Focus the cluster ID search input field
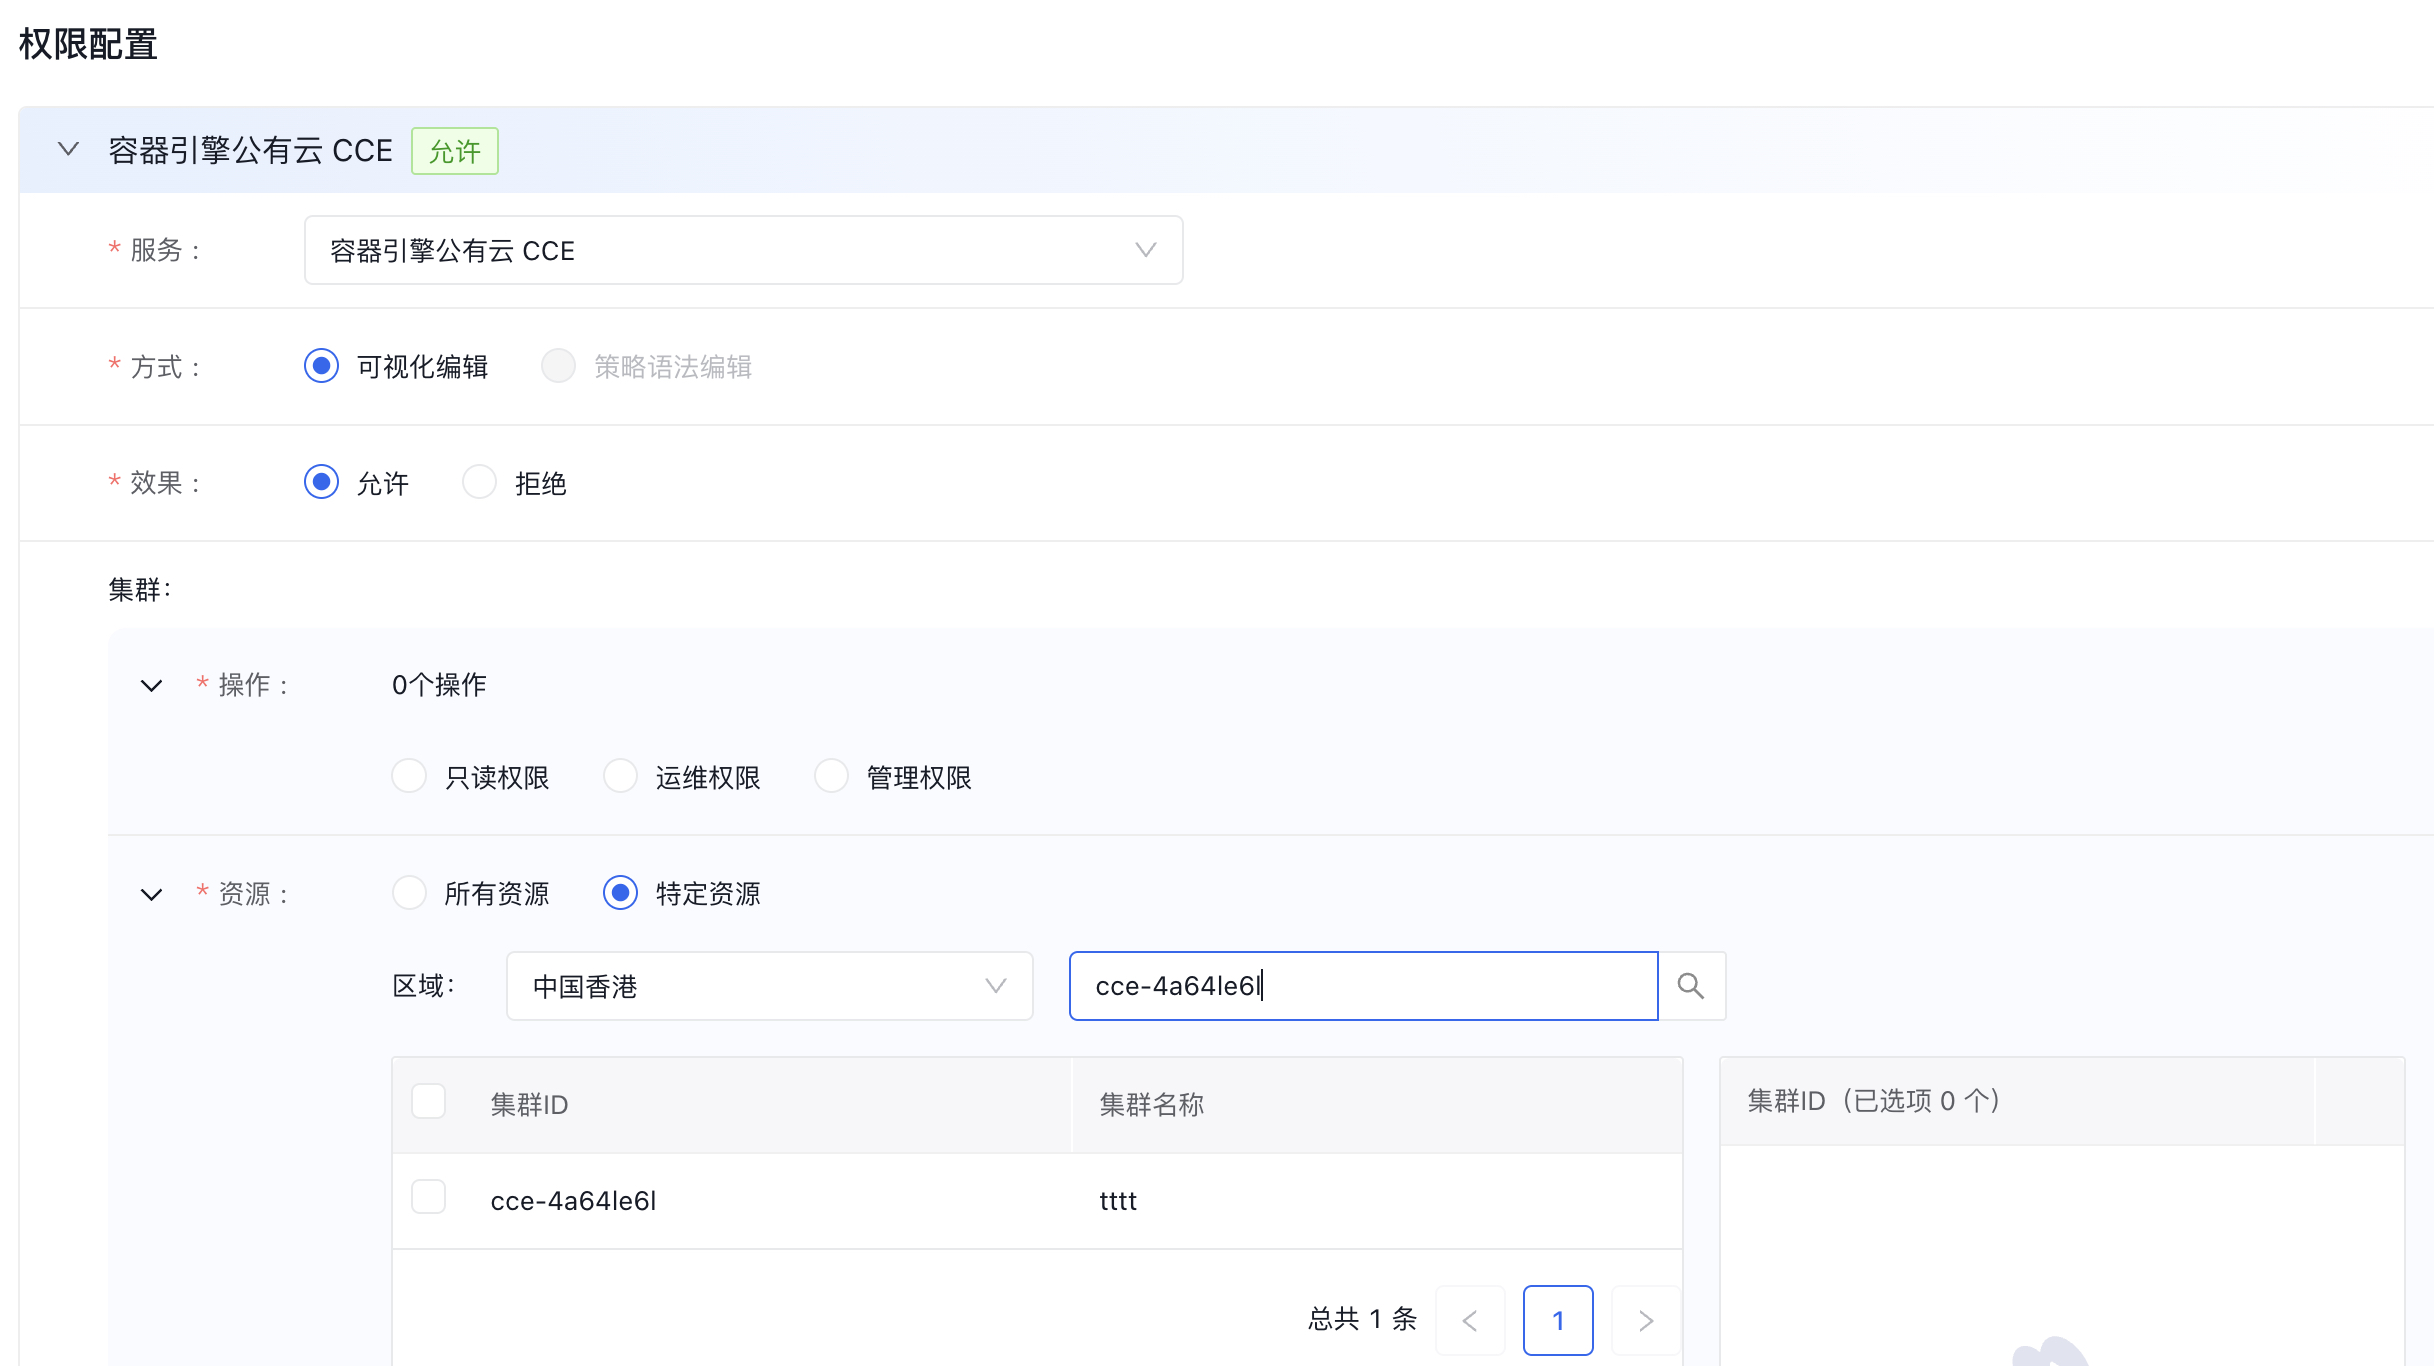The image size is (2434, 1366). (1363, 986)
